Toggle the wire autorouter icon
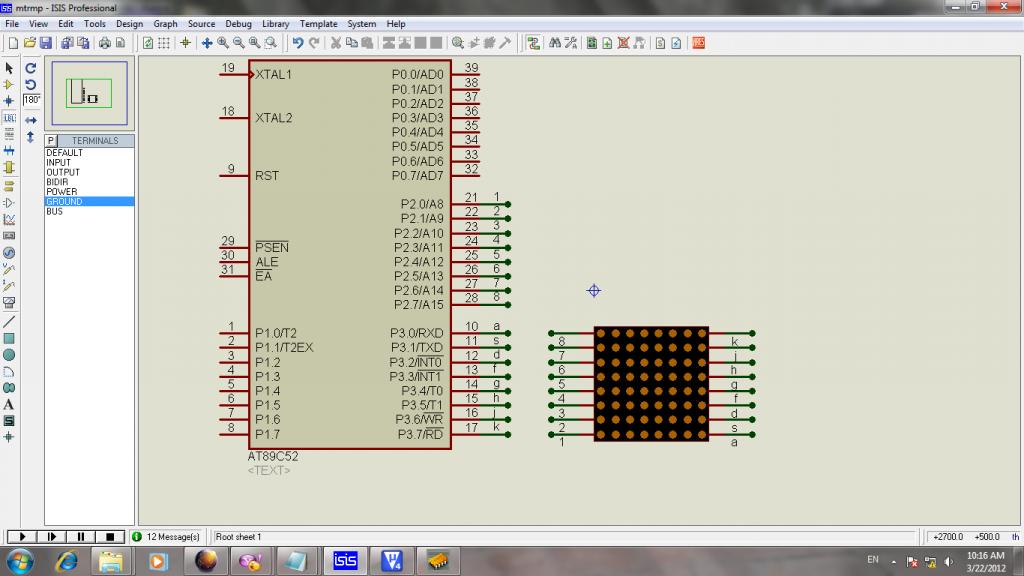The image size is (1024, 576). click(x=533, y=43)
